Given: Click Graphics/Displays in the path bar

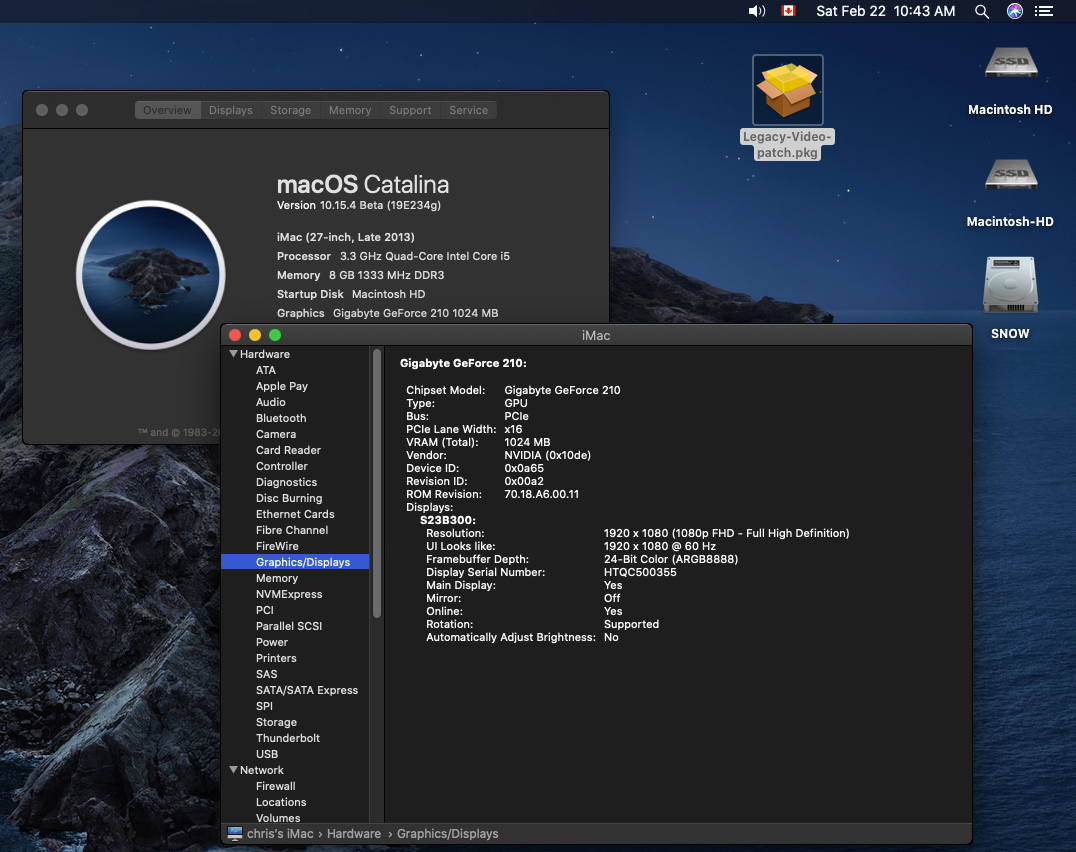Looking at the screenshot, I should 447,833.
